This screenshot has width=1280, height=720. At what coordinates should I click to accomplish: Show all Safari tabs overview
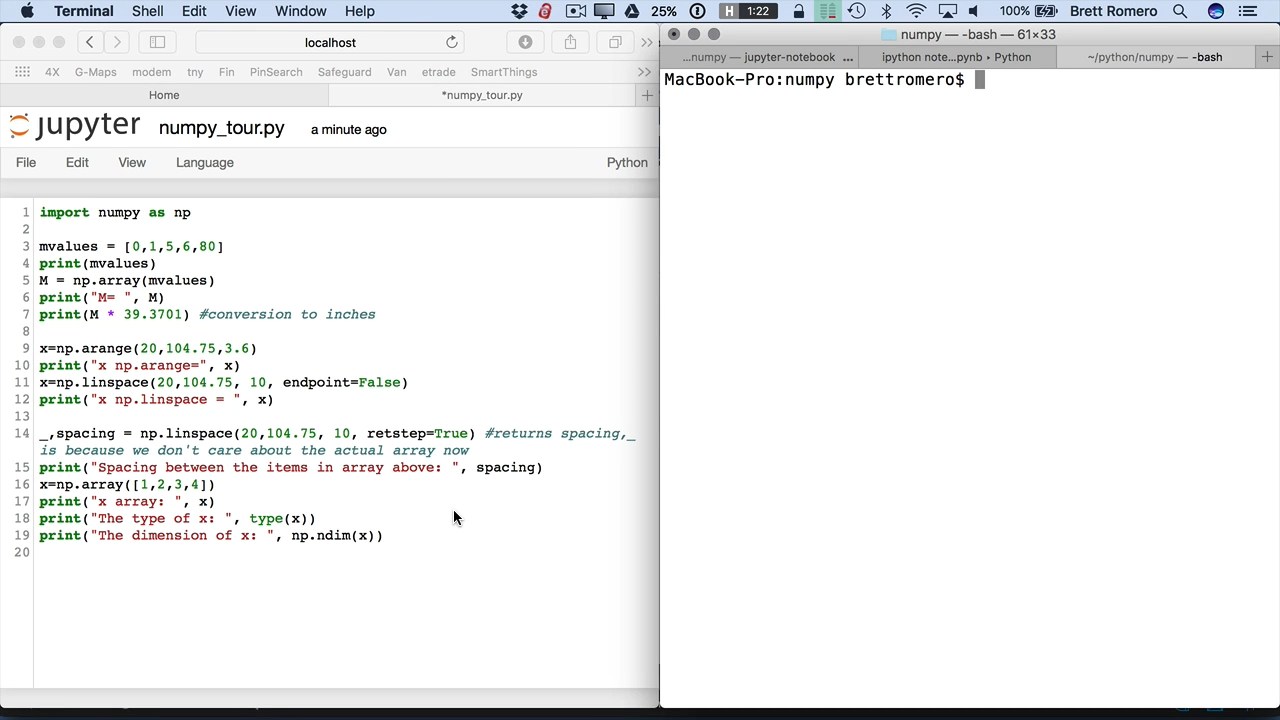coord(615,42)
